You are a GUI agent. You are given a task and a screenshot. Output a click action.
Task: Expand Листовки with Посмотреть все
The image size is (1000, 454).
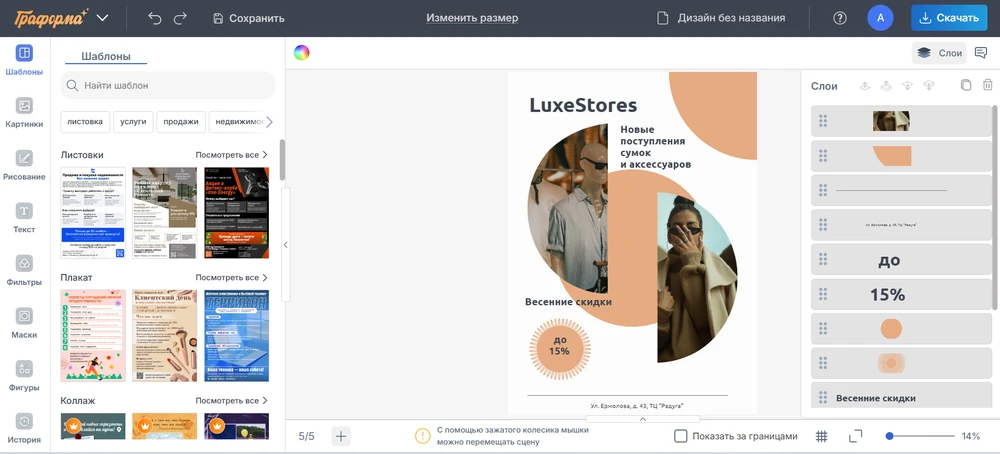click(231, 155)
